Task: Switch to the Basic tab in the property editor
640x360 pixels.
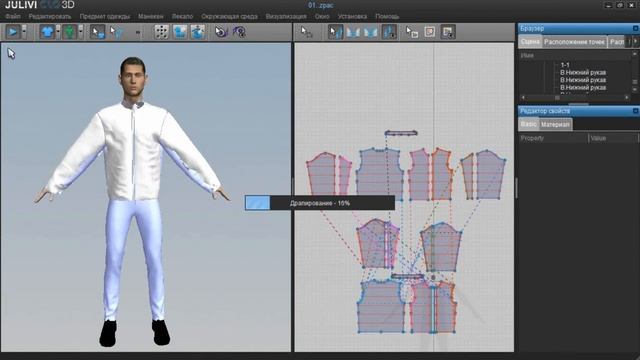Action: click(x=529, y=124)
